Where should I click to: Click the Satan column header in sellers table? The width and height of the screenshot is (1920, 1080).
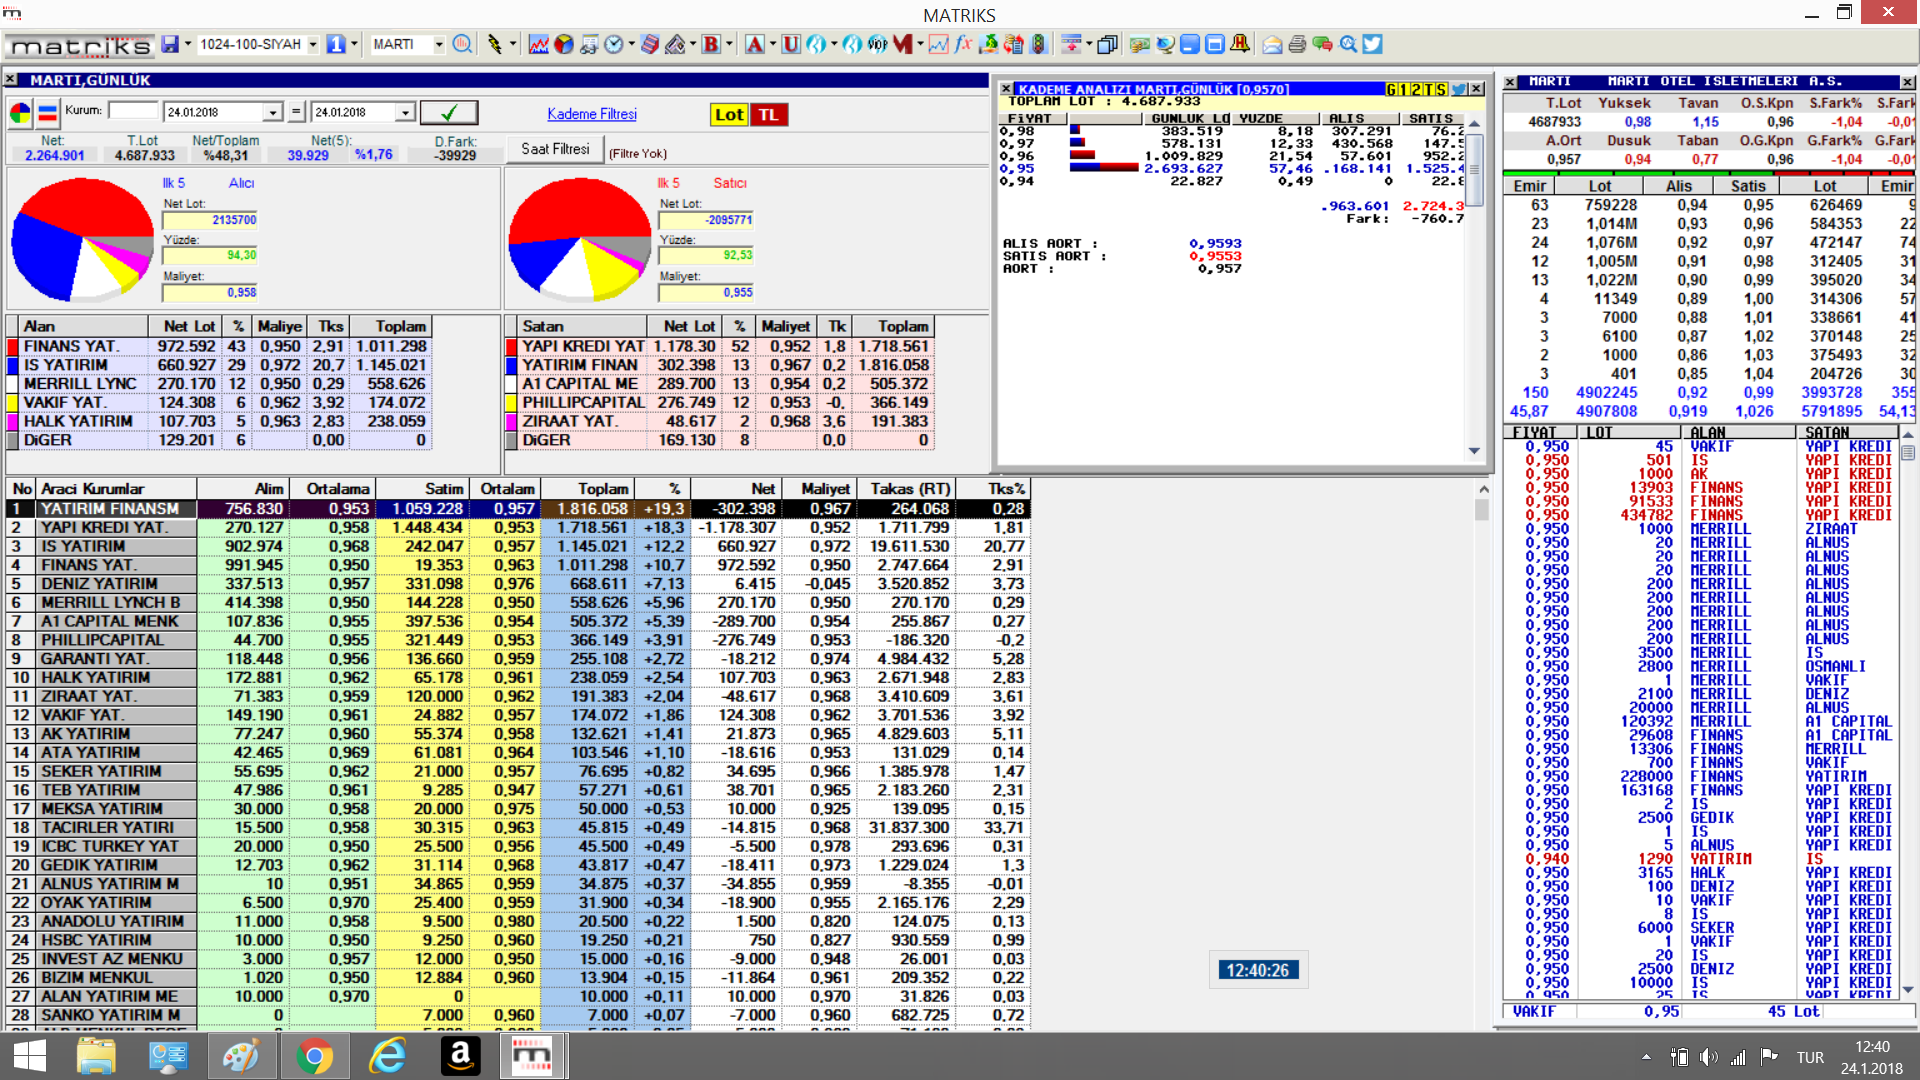[582, 326]
